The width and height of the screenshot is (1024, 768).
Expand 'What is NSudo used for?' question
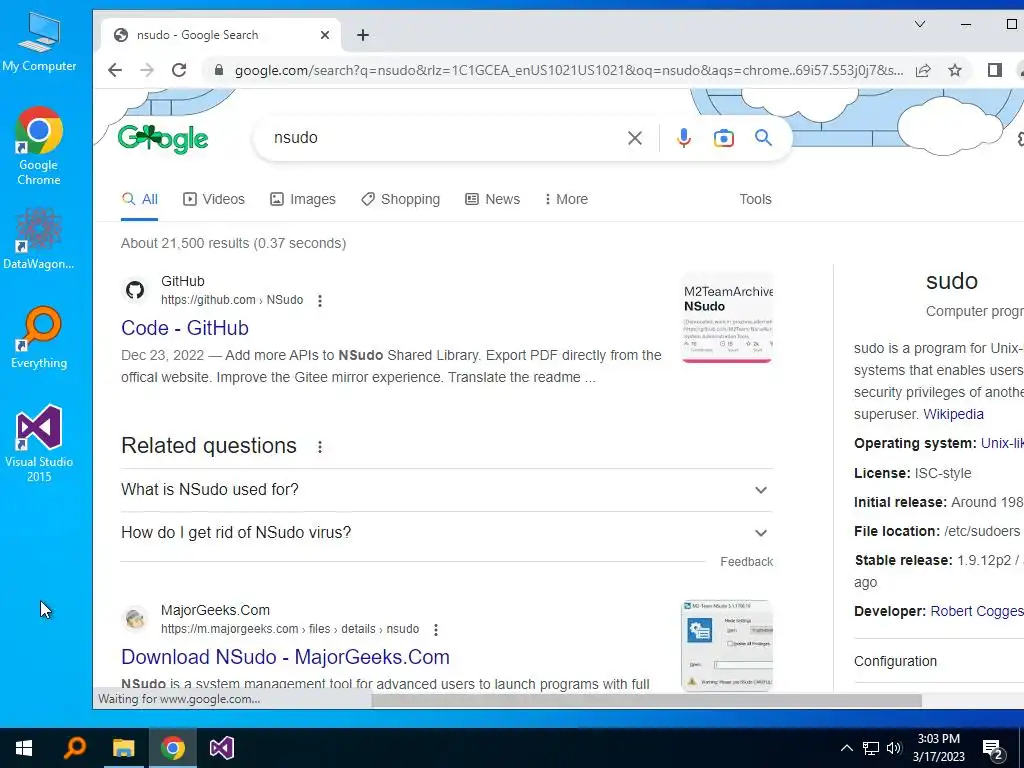coord(447,490)
